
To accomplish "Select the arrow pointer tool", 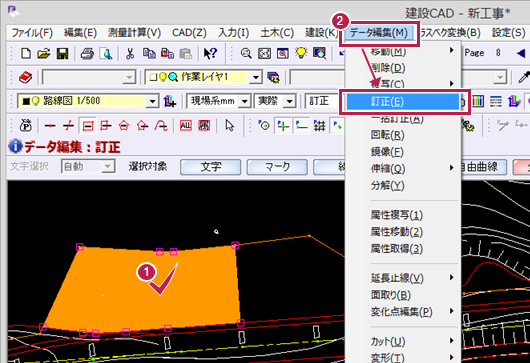I will click(x=230, y=126).
